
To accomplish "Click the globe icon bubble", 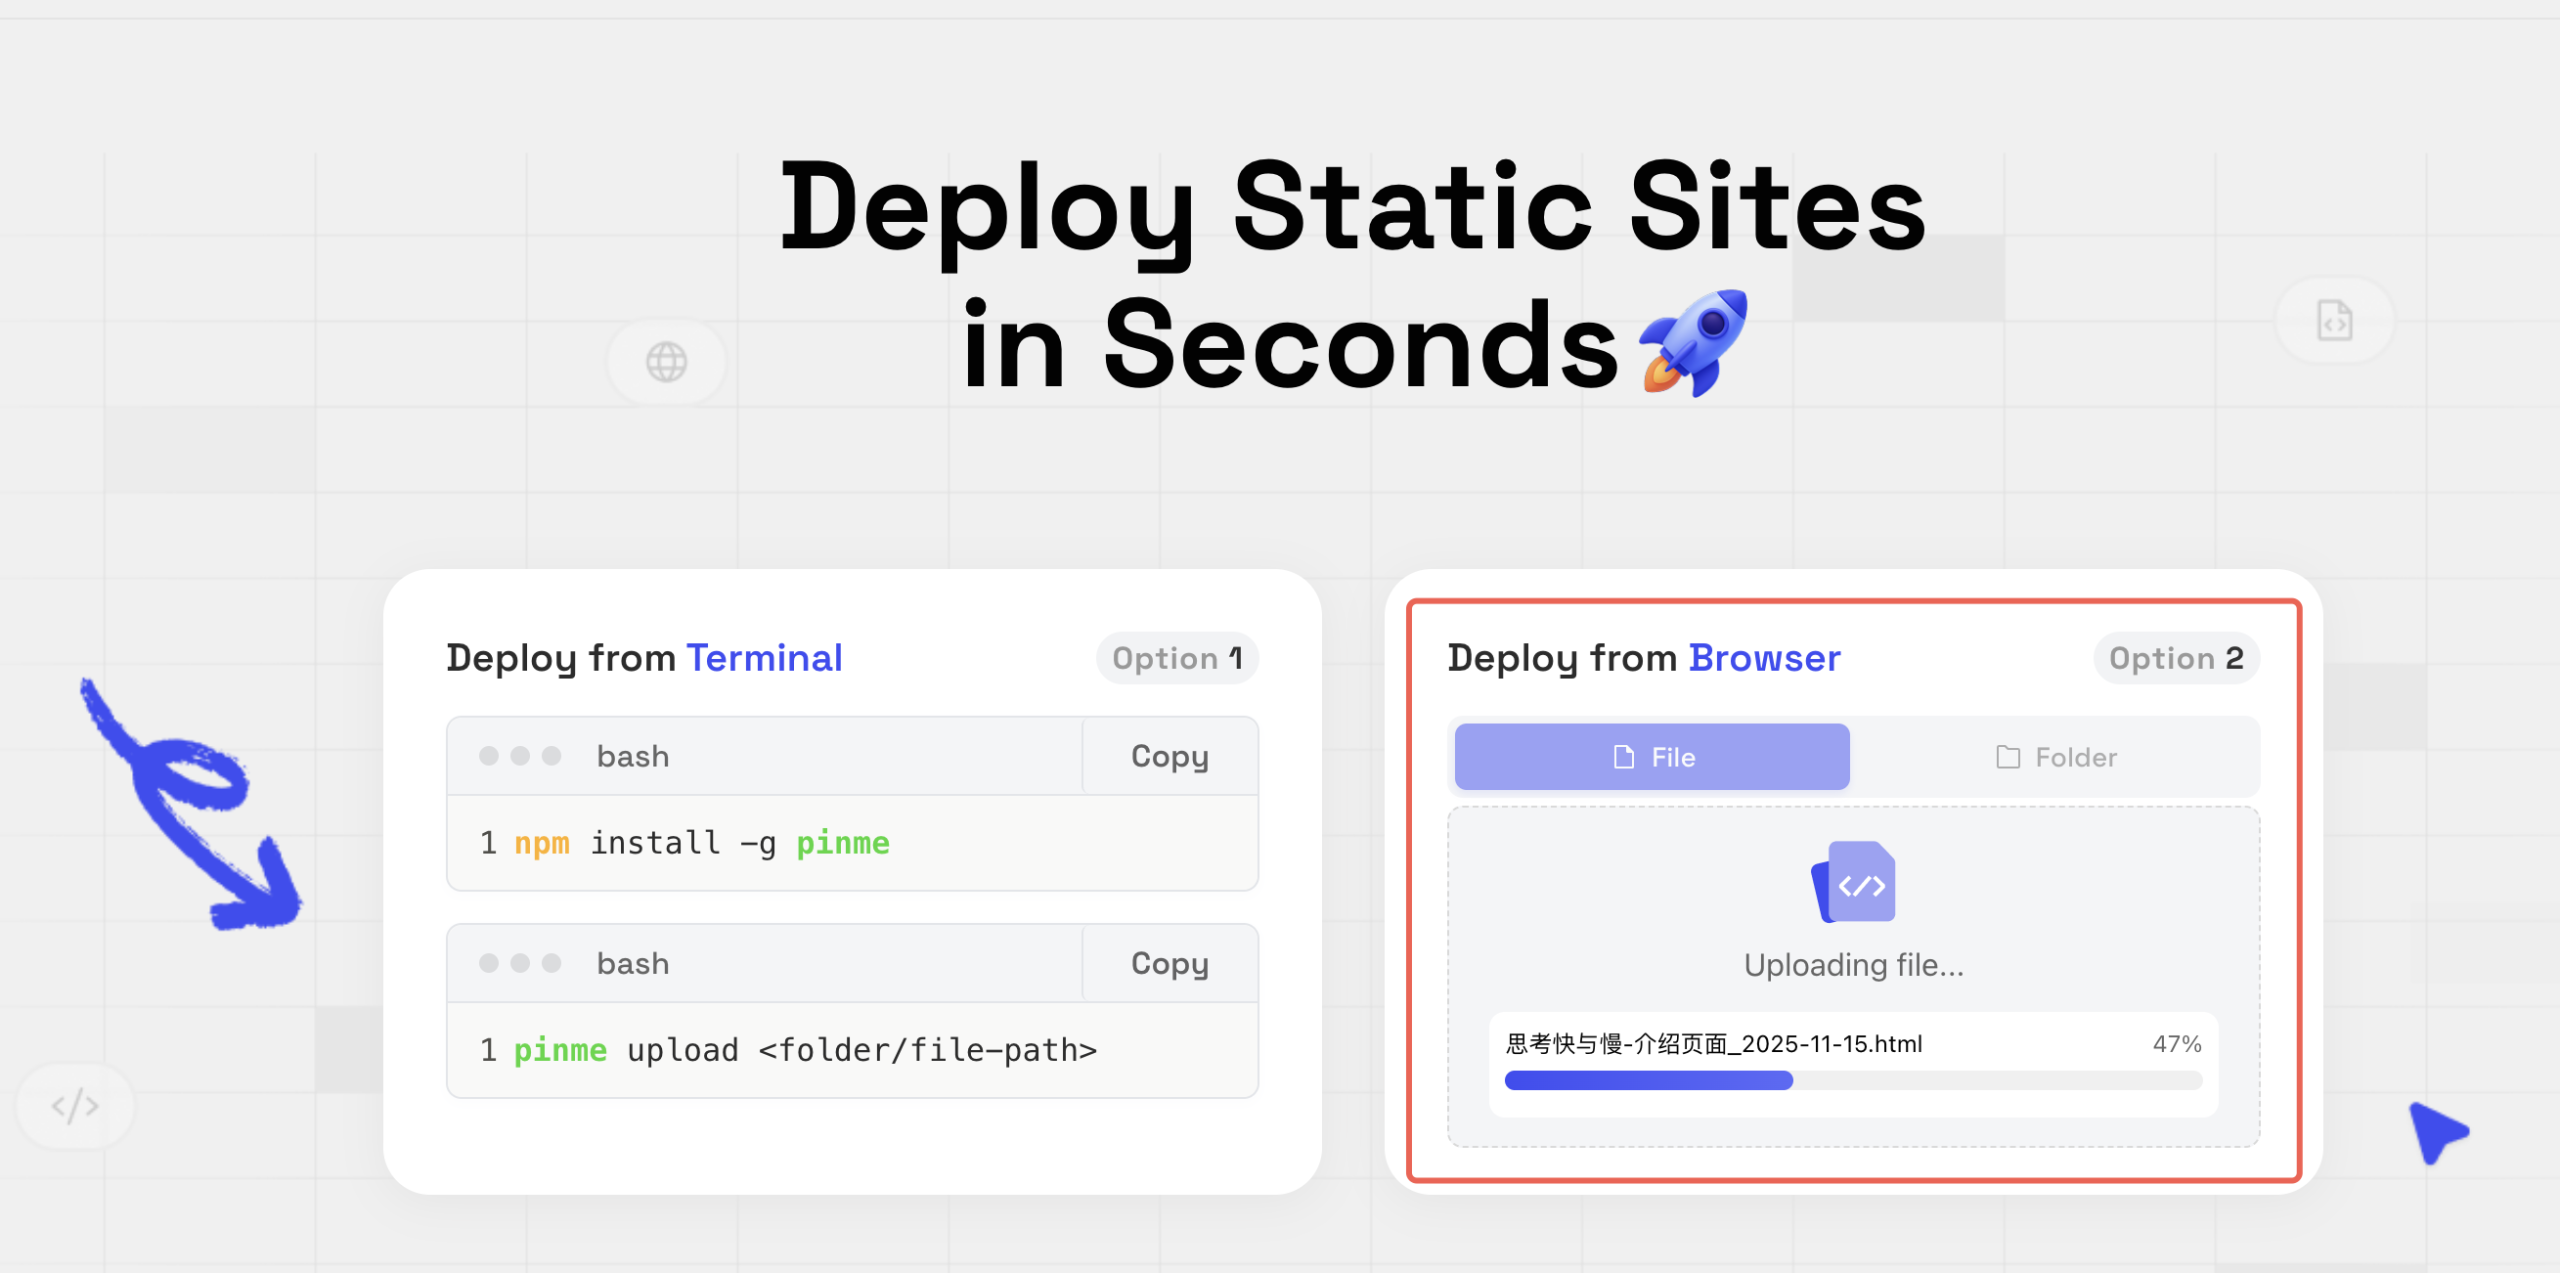I will point(666,362).
